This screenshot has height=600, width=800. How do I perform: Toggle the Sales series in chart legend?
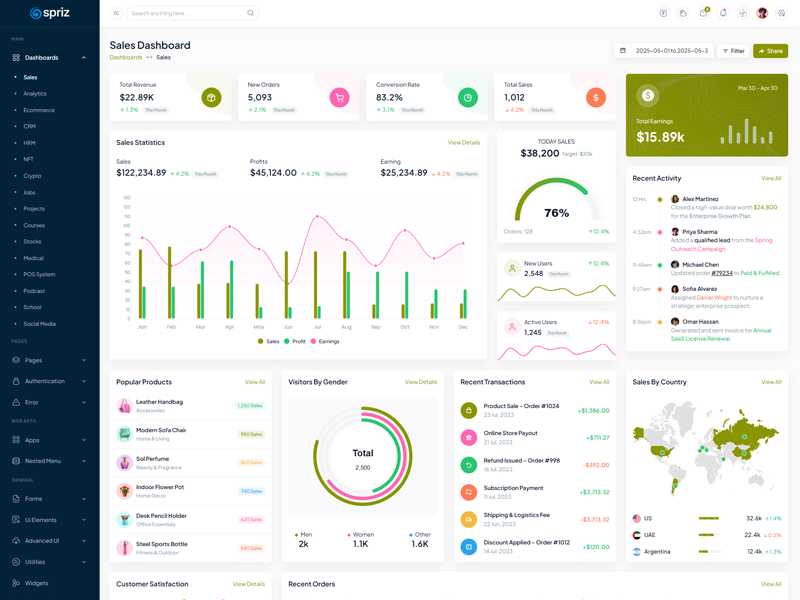pyautogui.click(x=268, y=341)
